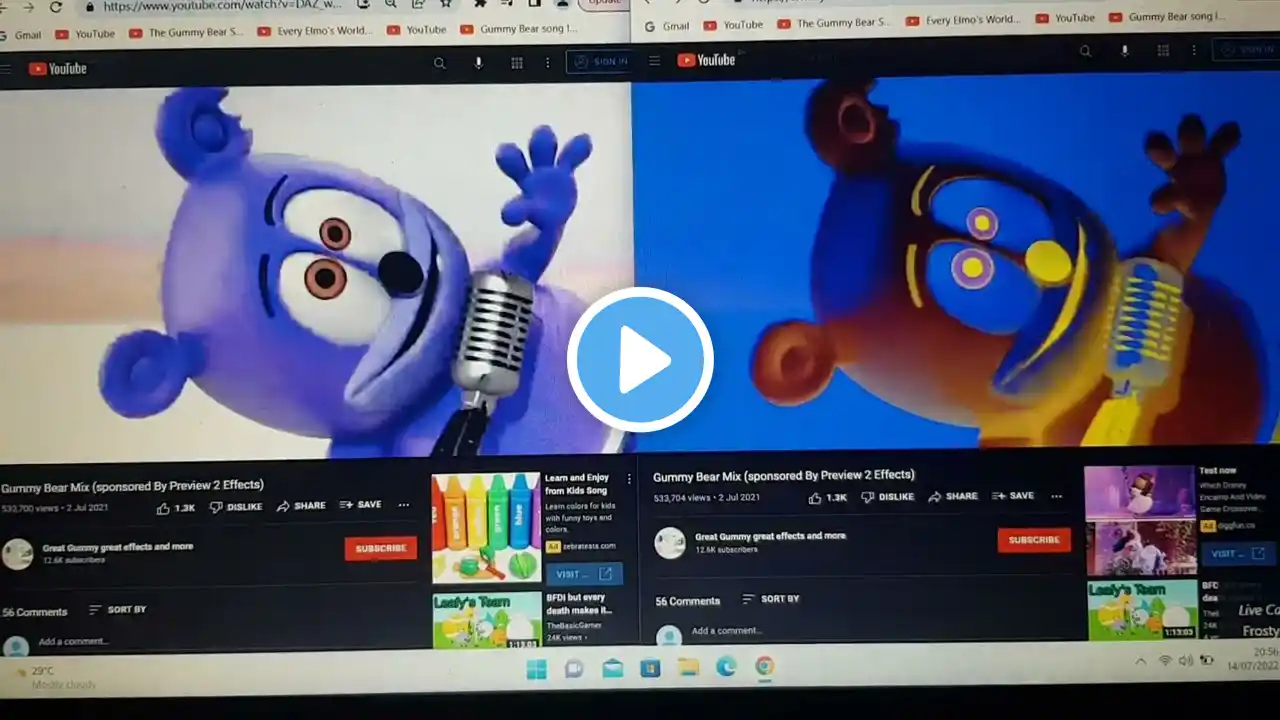Click VISIT on the zebratesta.com ad

click(x=584, y=574)
